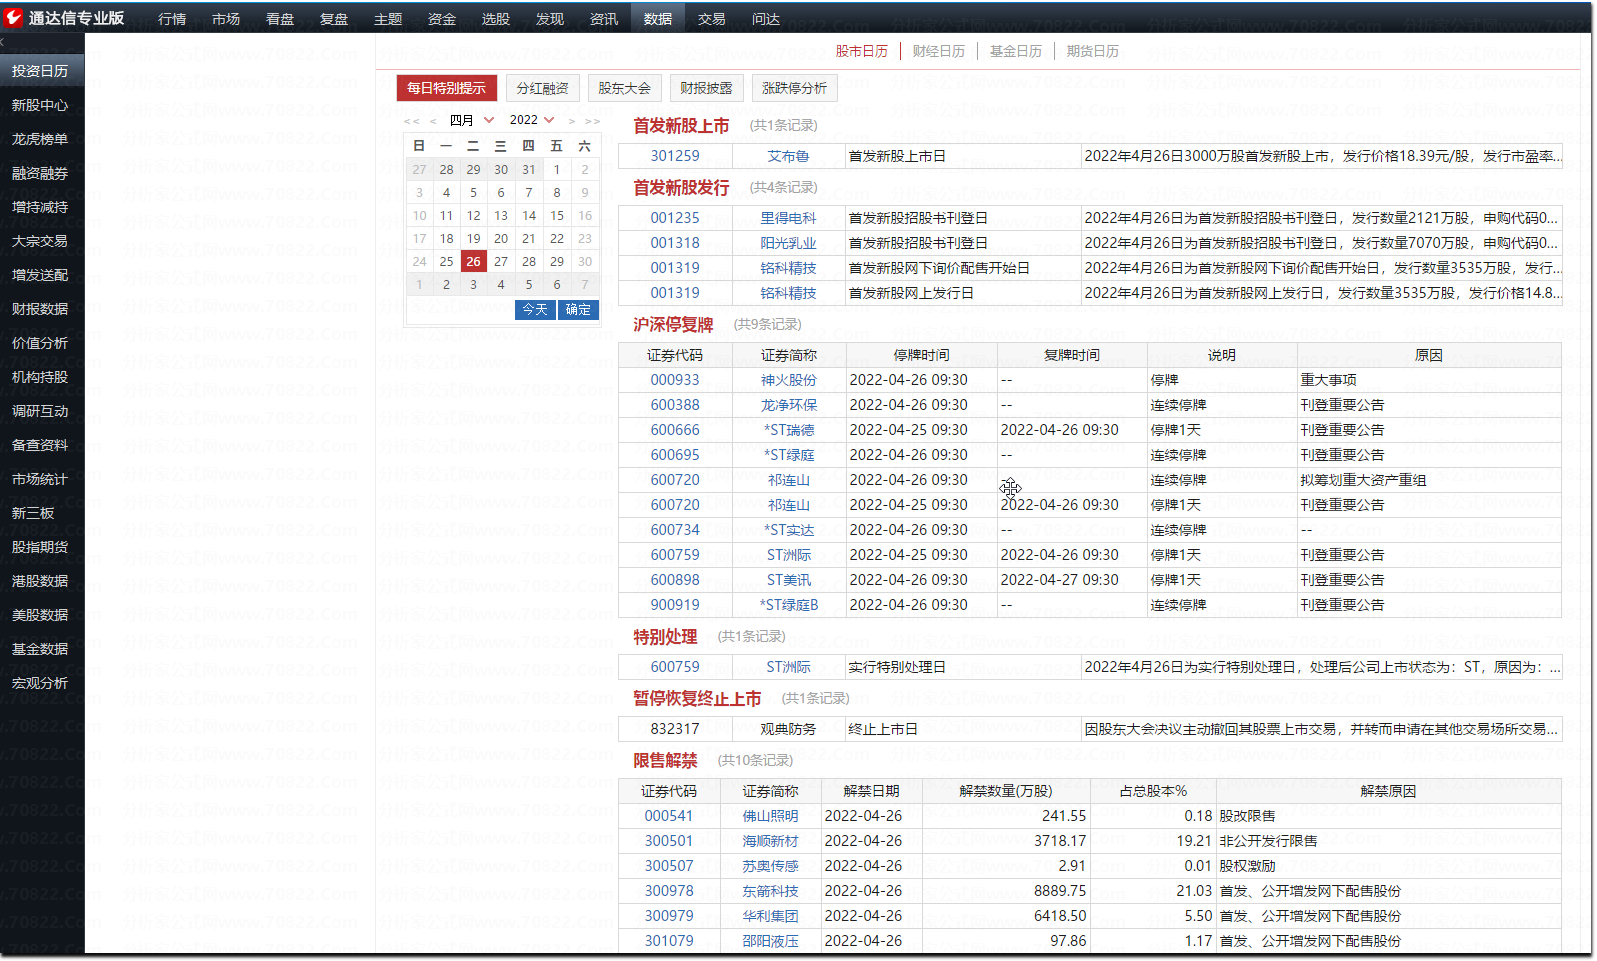Select the 数据 menu
Viewport: 1597px width, 961px height.
click(x=658, y=19)
